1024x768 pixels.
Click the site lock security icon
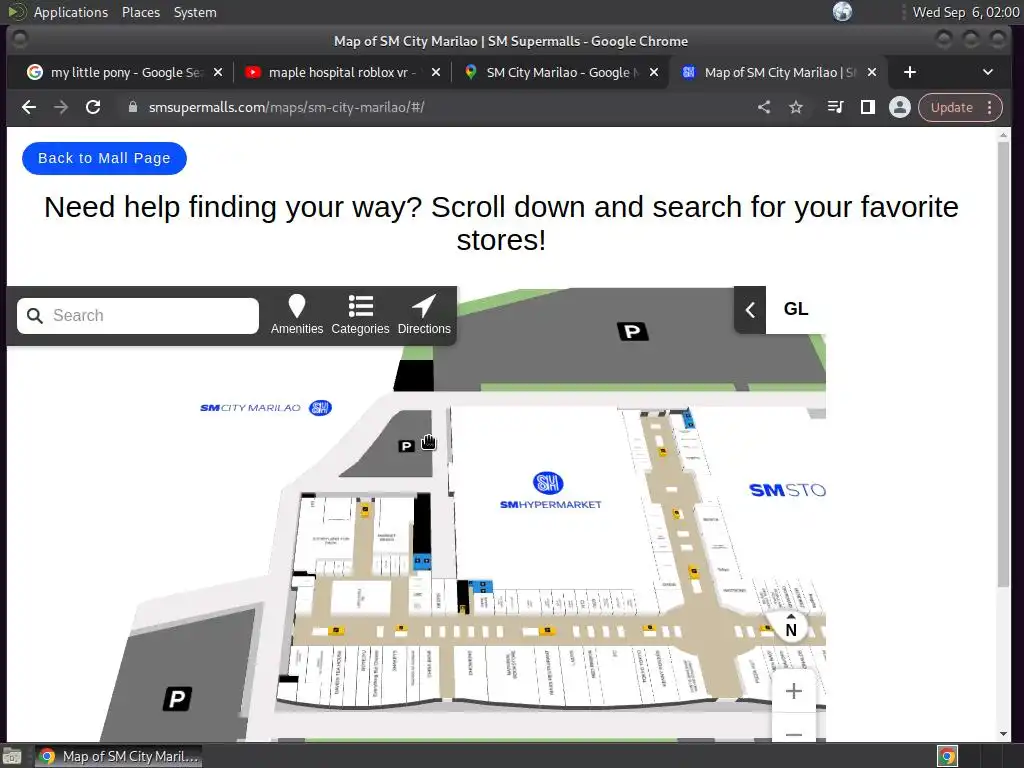tap(133, 107)
